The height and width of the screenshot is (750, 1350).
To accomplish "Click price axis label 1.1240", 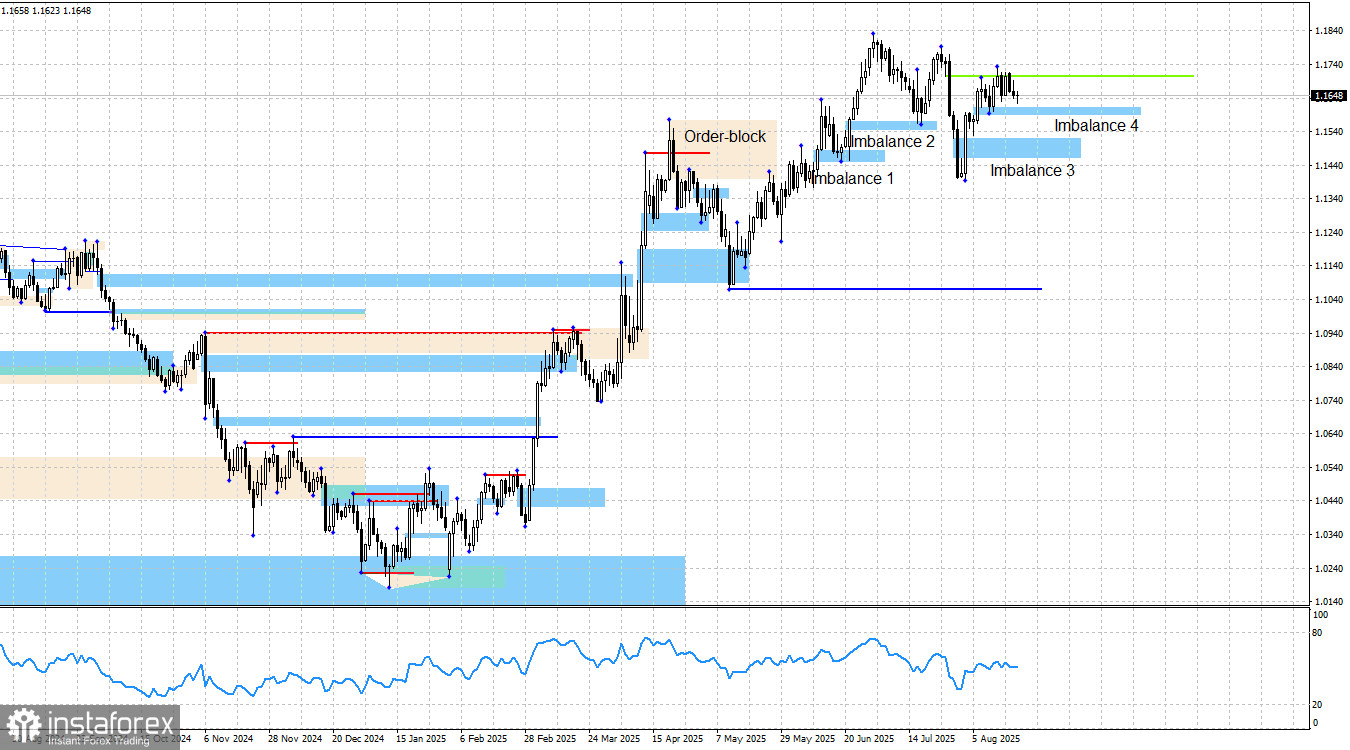I will (1328, 233).
